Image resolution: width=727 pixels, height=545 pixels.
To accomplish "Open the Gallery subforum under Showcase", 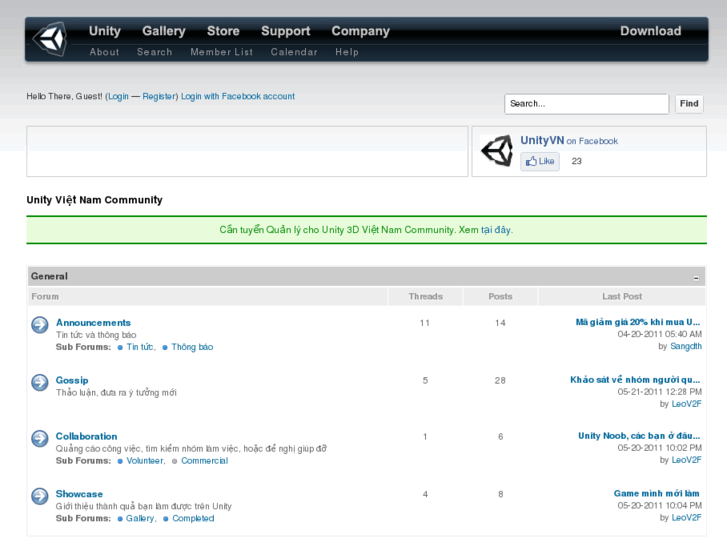I will point(140,518).
